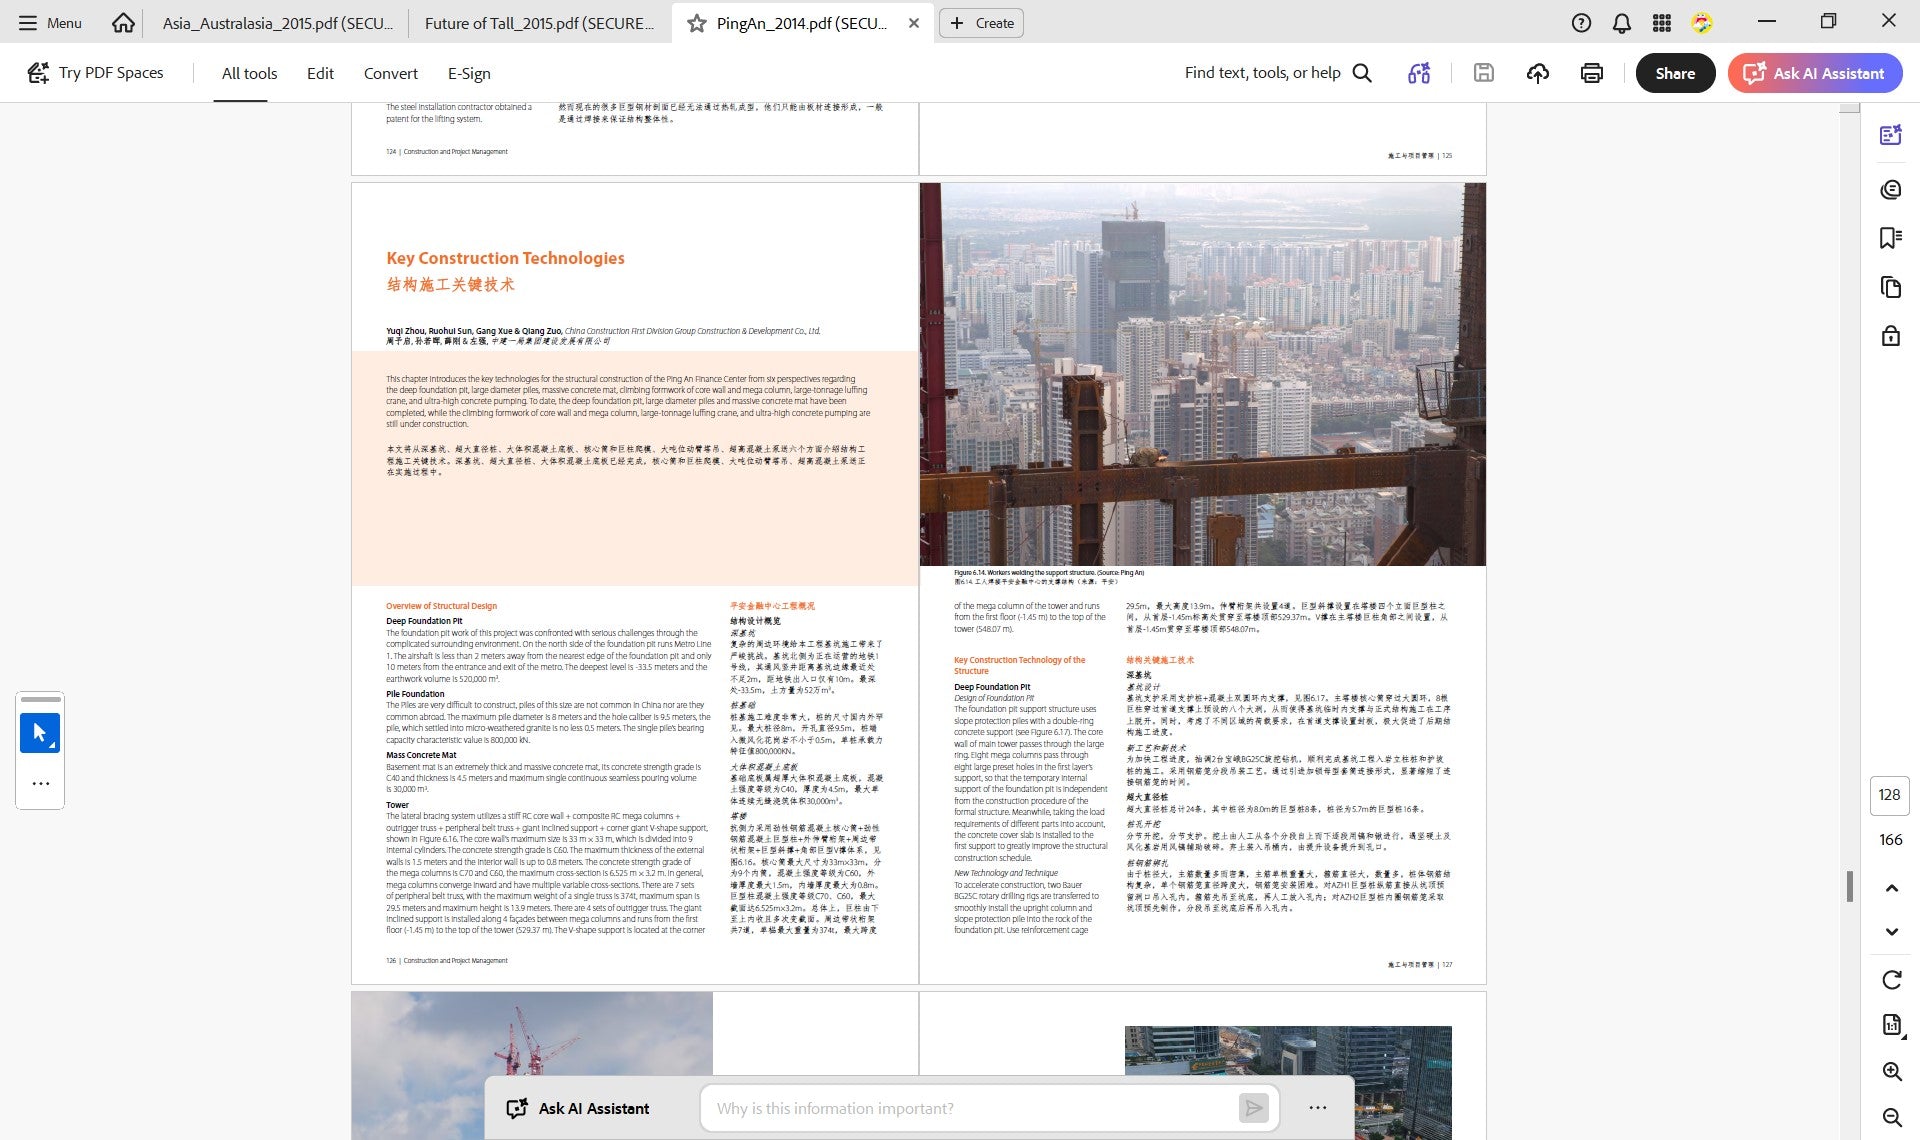Image resolution: width=1920 pixels, height=1140 pixels.
Task: Open the AI Assistant panel icon in right sidebar
Action: (x=1890, y=135)
